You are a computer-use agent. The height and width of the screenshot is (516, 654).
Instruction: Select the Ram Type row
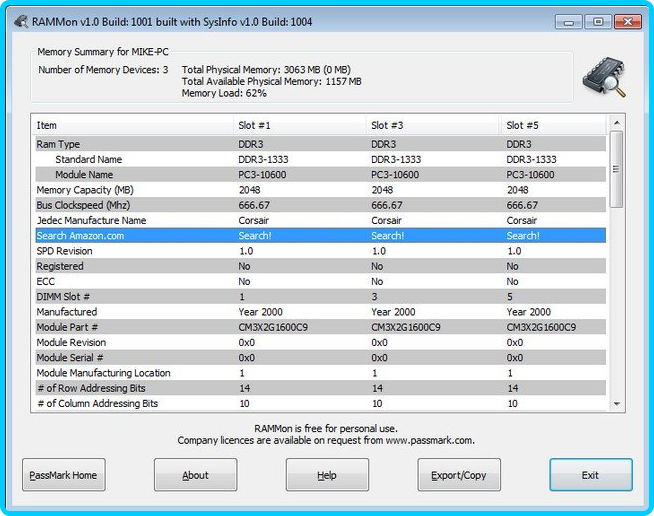tap(58, 144)
